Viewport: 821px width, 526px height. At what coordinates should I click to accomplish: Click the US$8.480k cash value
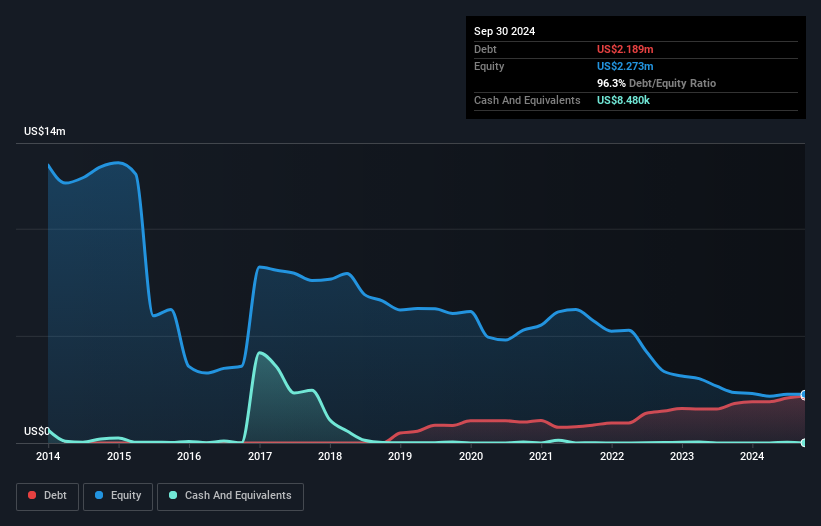point(623,100)
